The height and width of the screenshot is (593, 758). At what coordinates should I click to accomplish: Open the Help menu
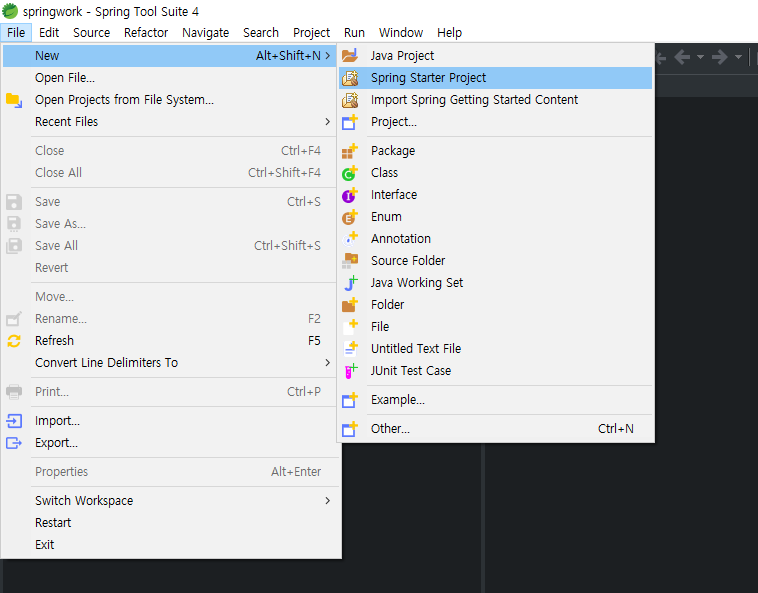pyautogui.click(x=450, y=32)
